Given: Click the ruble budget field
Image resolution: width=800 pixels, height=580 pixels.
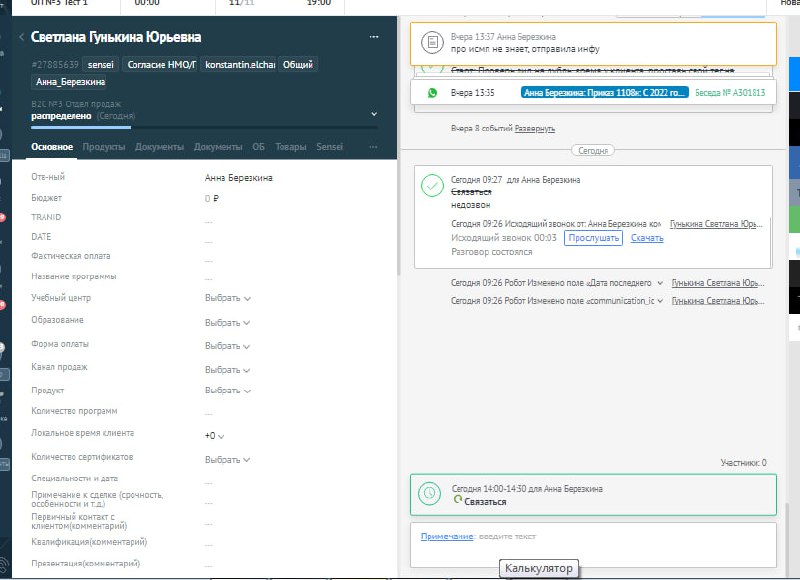Looking at the screenshot, I should point(212,199).
